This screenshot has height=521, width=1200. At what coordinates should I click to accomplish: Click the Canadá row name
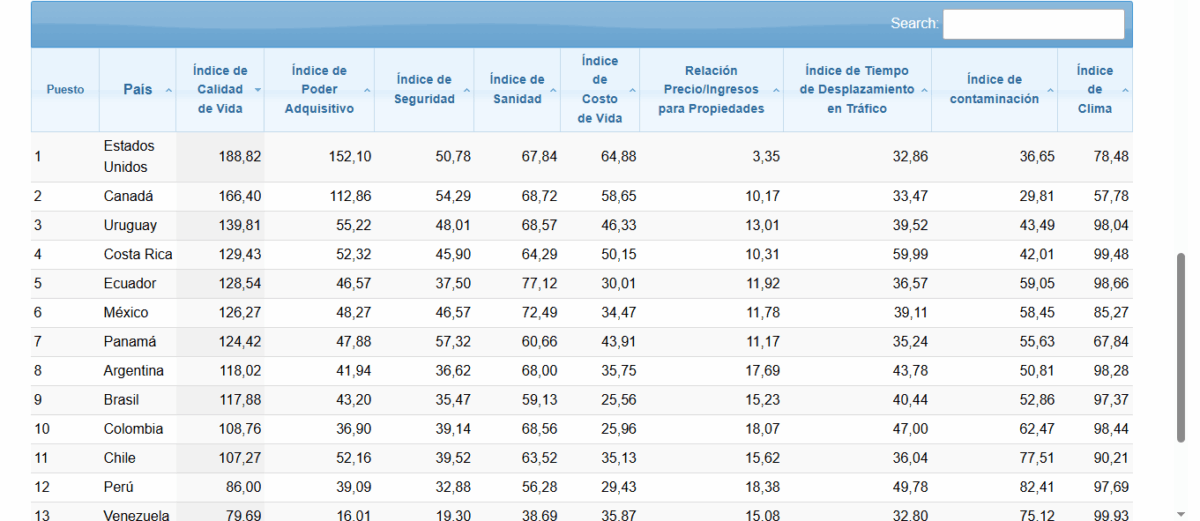point(125,196)
